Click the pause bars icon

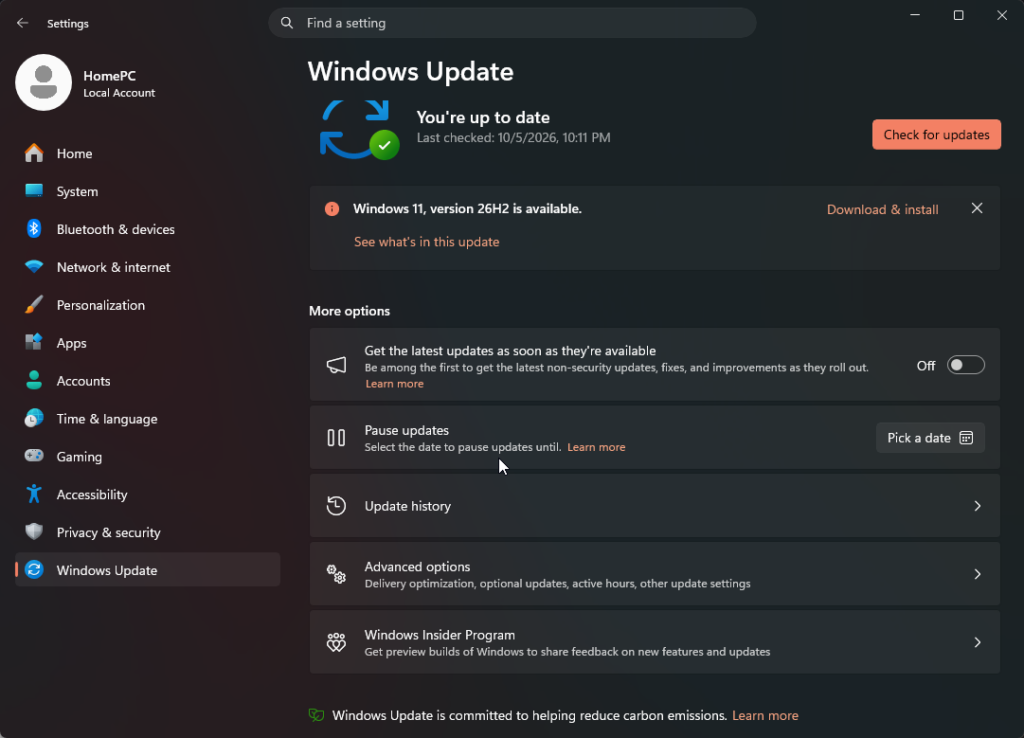coord(336,438)
